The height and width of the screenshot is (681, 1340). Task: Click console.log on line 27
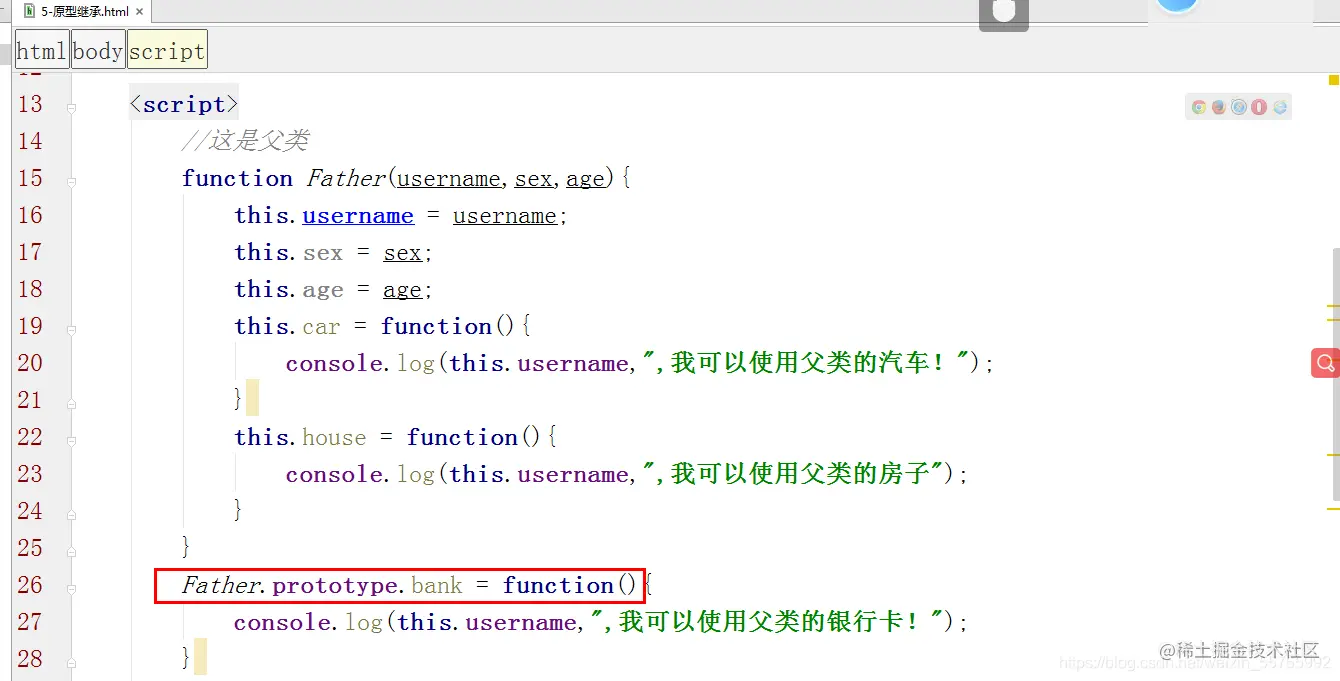point(308,622)
